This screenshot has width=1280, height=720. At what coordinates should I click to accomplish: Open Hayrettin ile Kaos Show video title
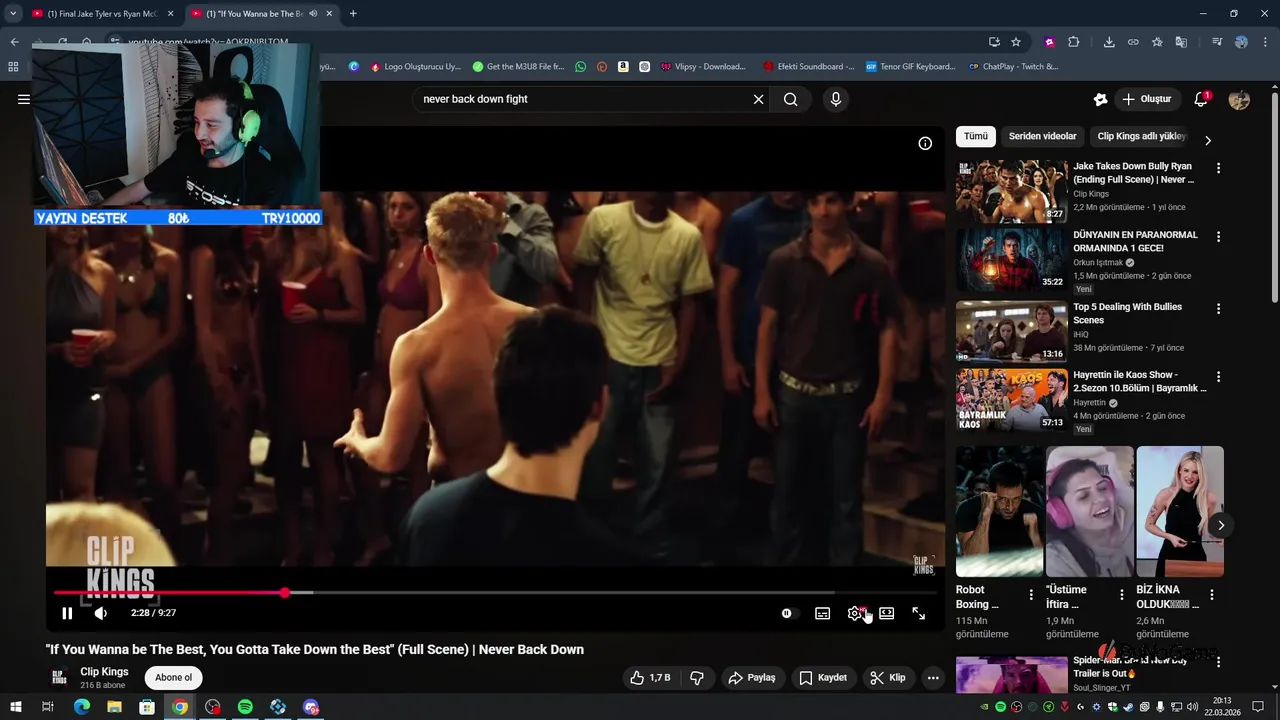(1140, 381)
